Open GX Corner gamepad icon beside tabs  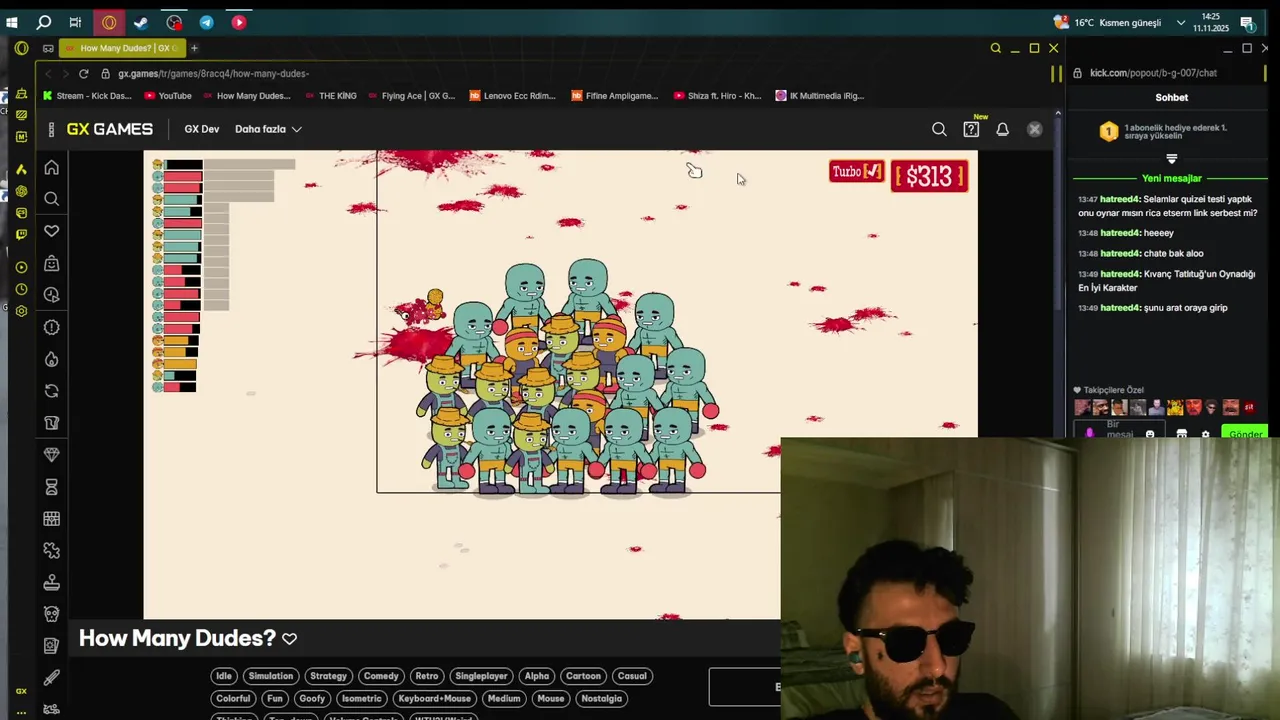48,48
